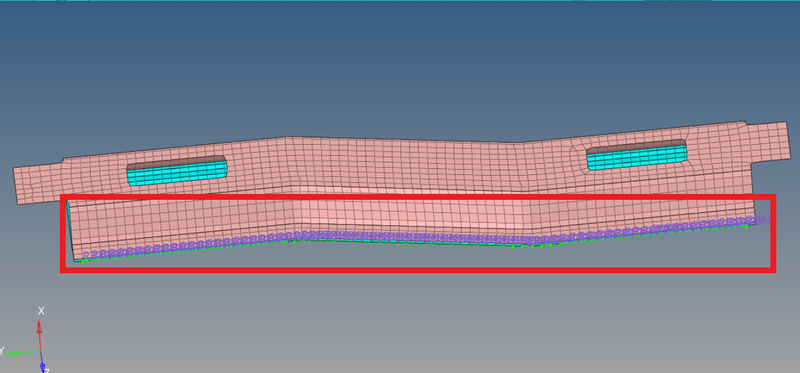Screen dimensions: 800x373
Task: Click the green Y axis arrow on triad
Action: (x=21, y=353)
